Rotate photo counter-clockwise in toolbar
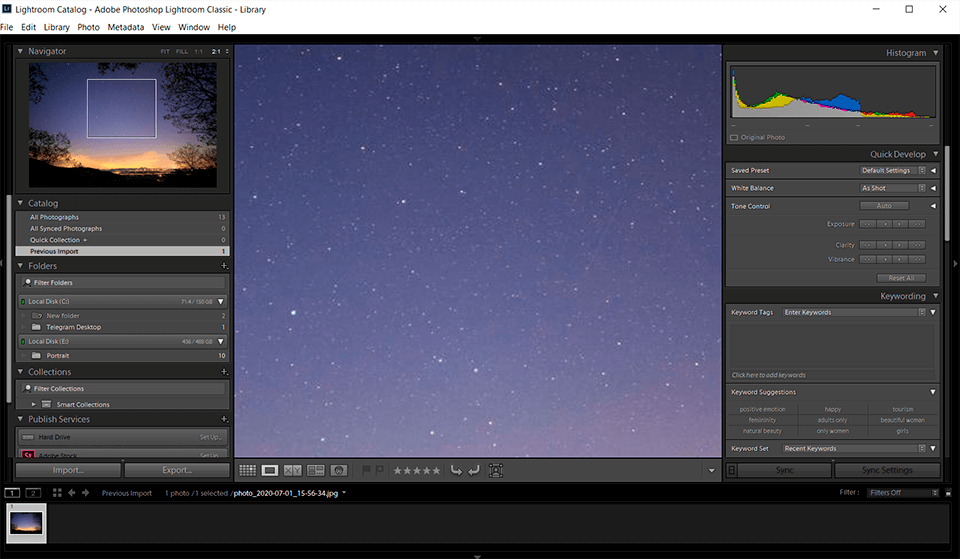Screen dimensions: 960x559 456,470
